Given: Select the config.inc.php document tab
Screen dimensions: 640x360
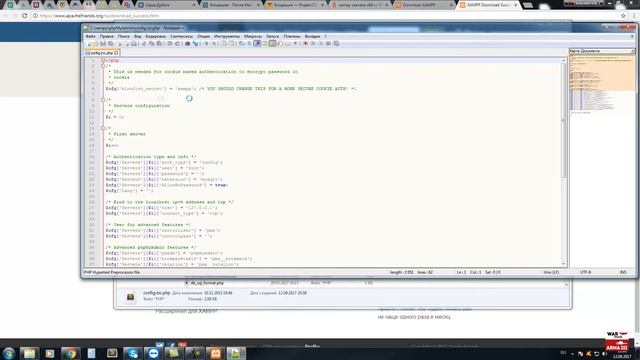Looking at the screenshot, I should pyautogui.click(x=101, y=53).
